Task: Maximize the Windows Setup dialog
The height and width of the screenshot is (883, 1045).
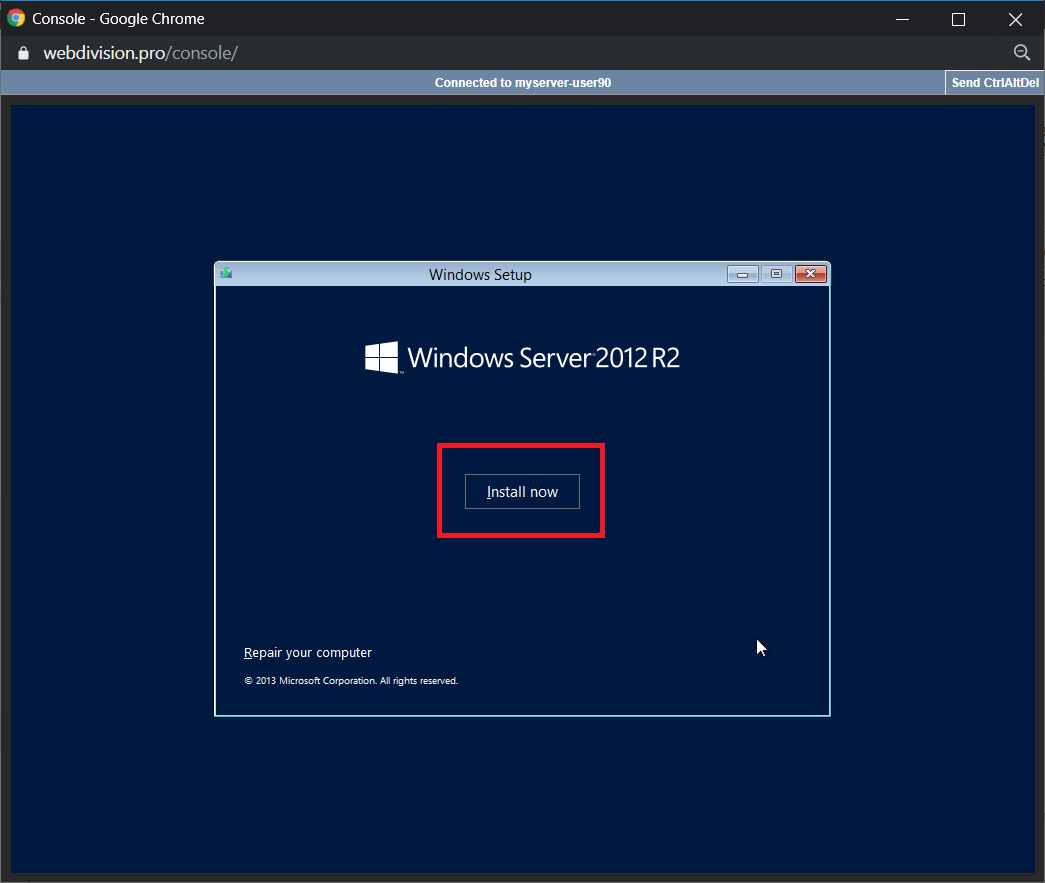Action: pos(776,274)
